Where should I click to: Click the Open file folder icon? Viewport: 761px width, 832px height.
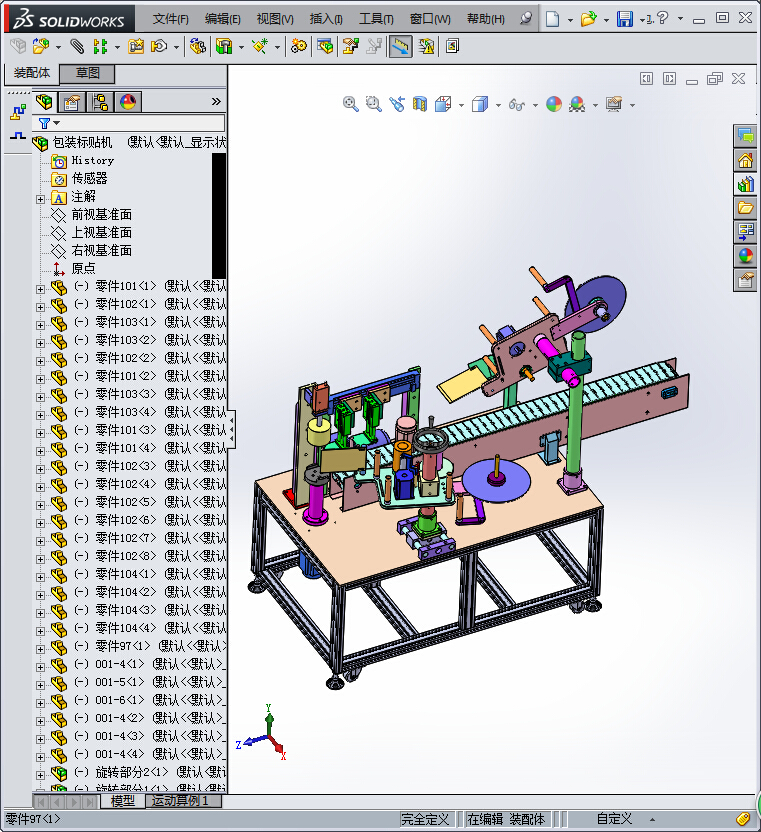[588, 19]
